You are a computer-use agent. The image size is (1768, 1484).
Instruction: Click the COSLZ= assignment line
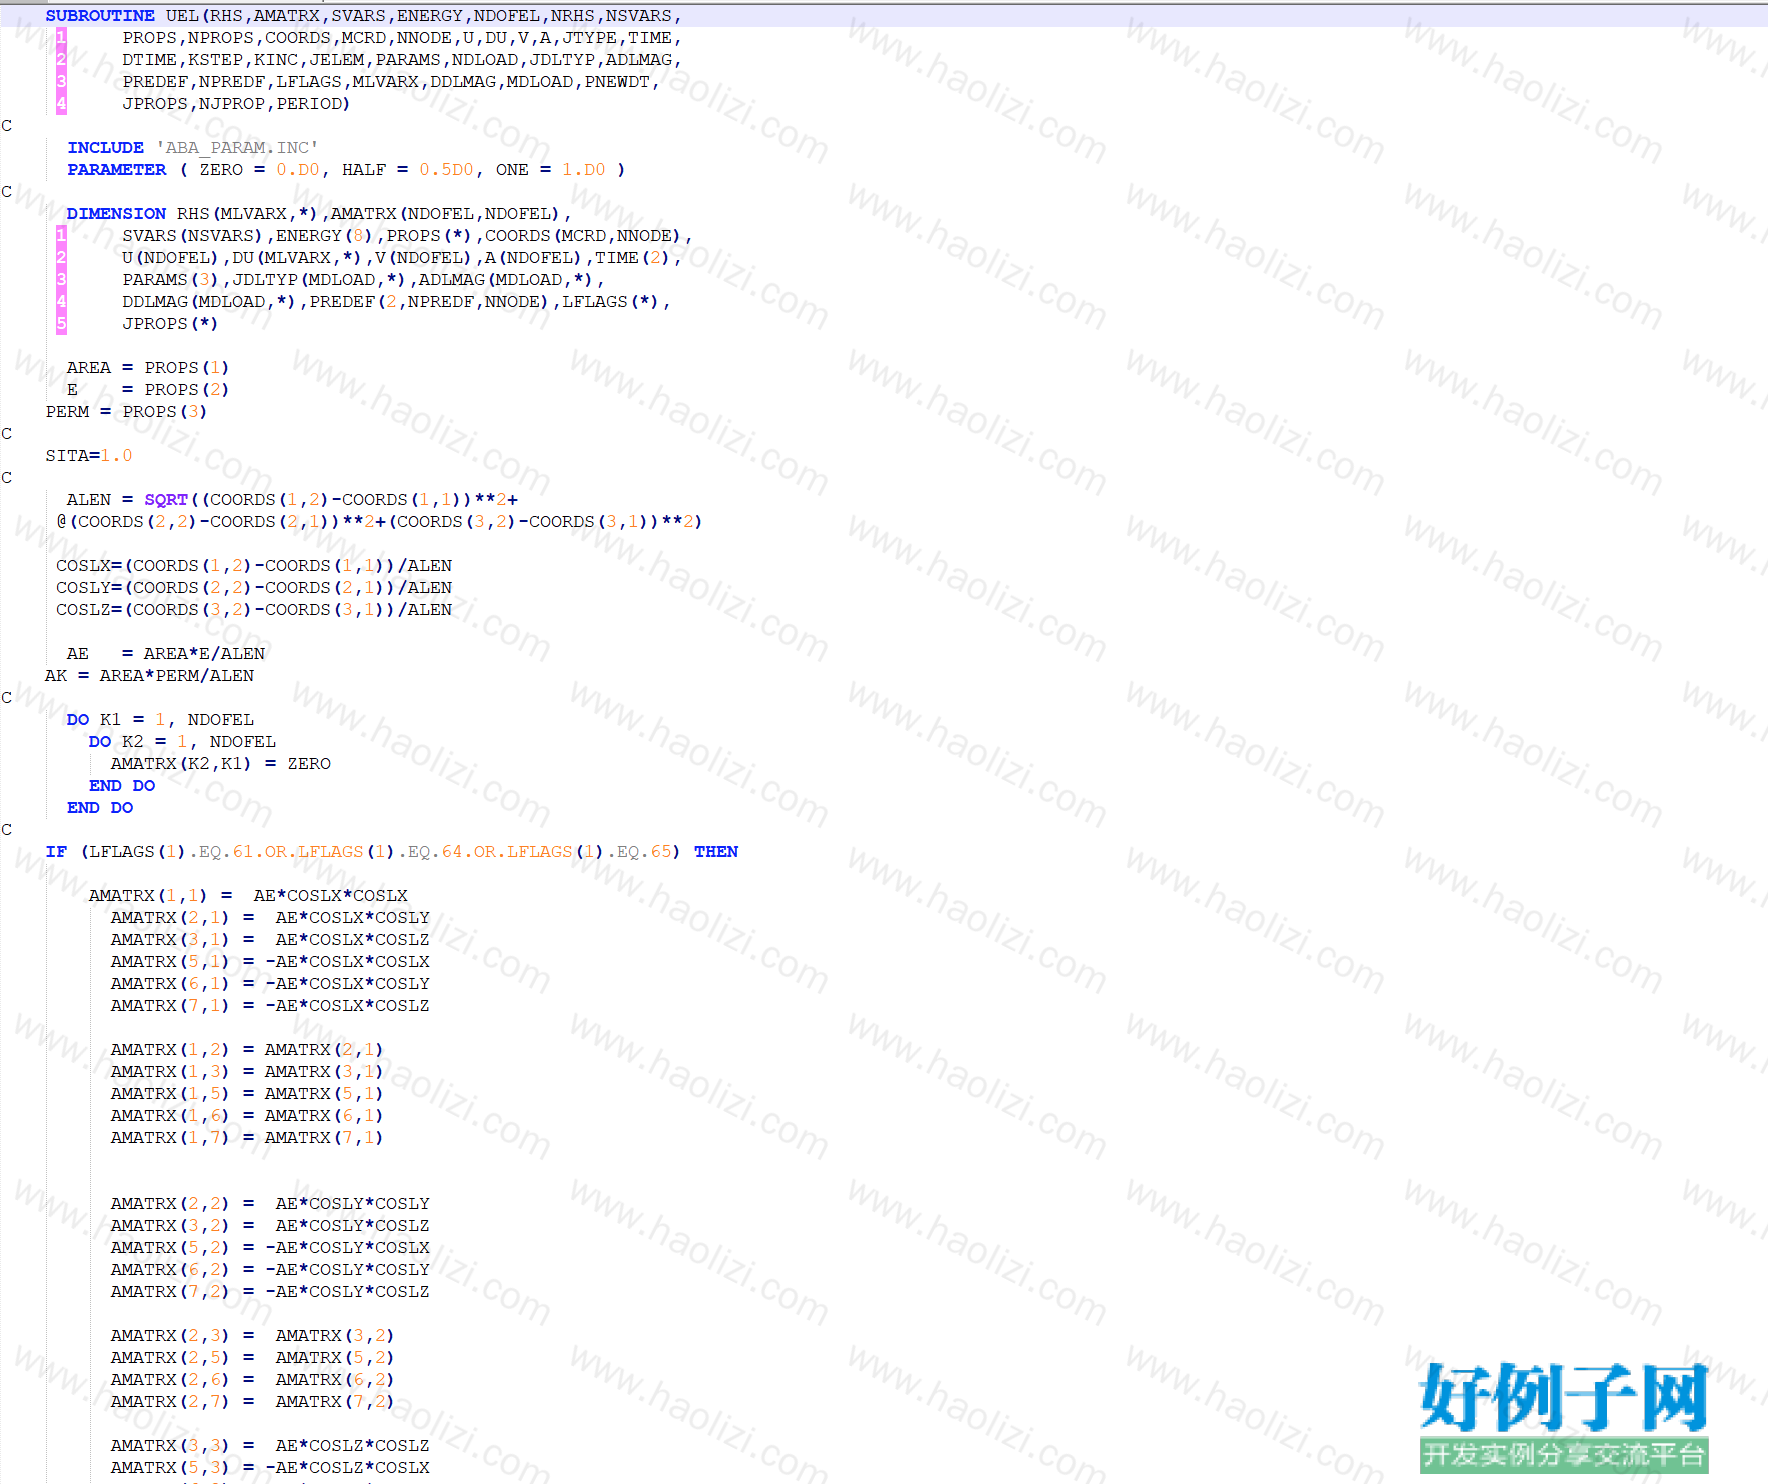coord(254,610)
